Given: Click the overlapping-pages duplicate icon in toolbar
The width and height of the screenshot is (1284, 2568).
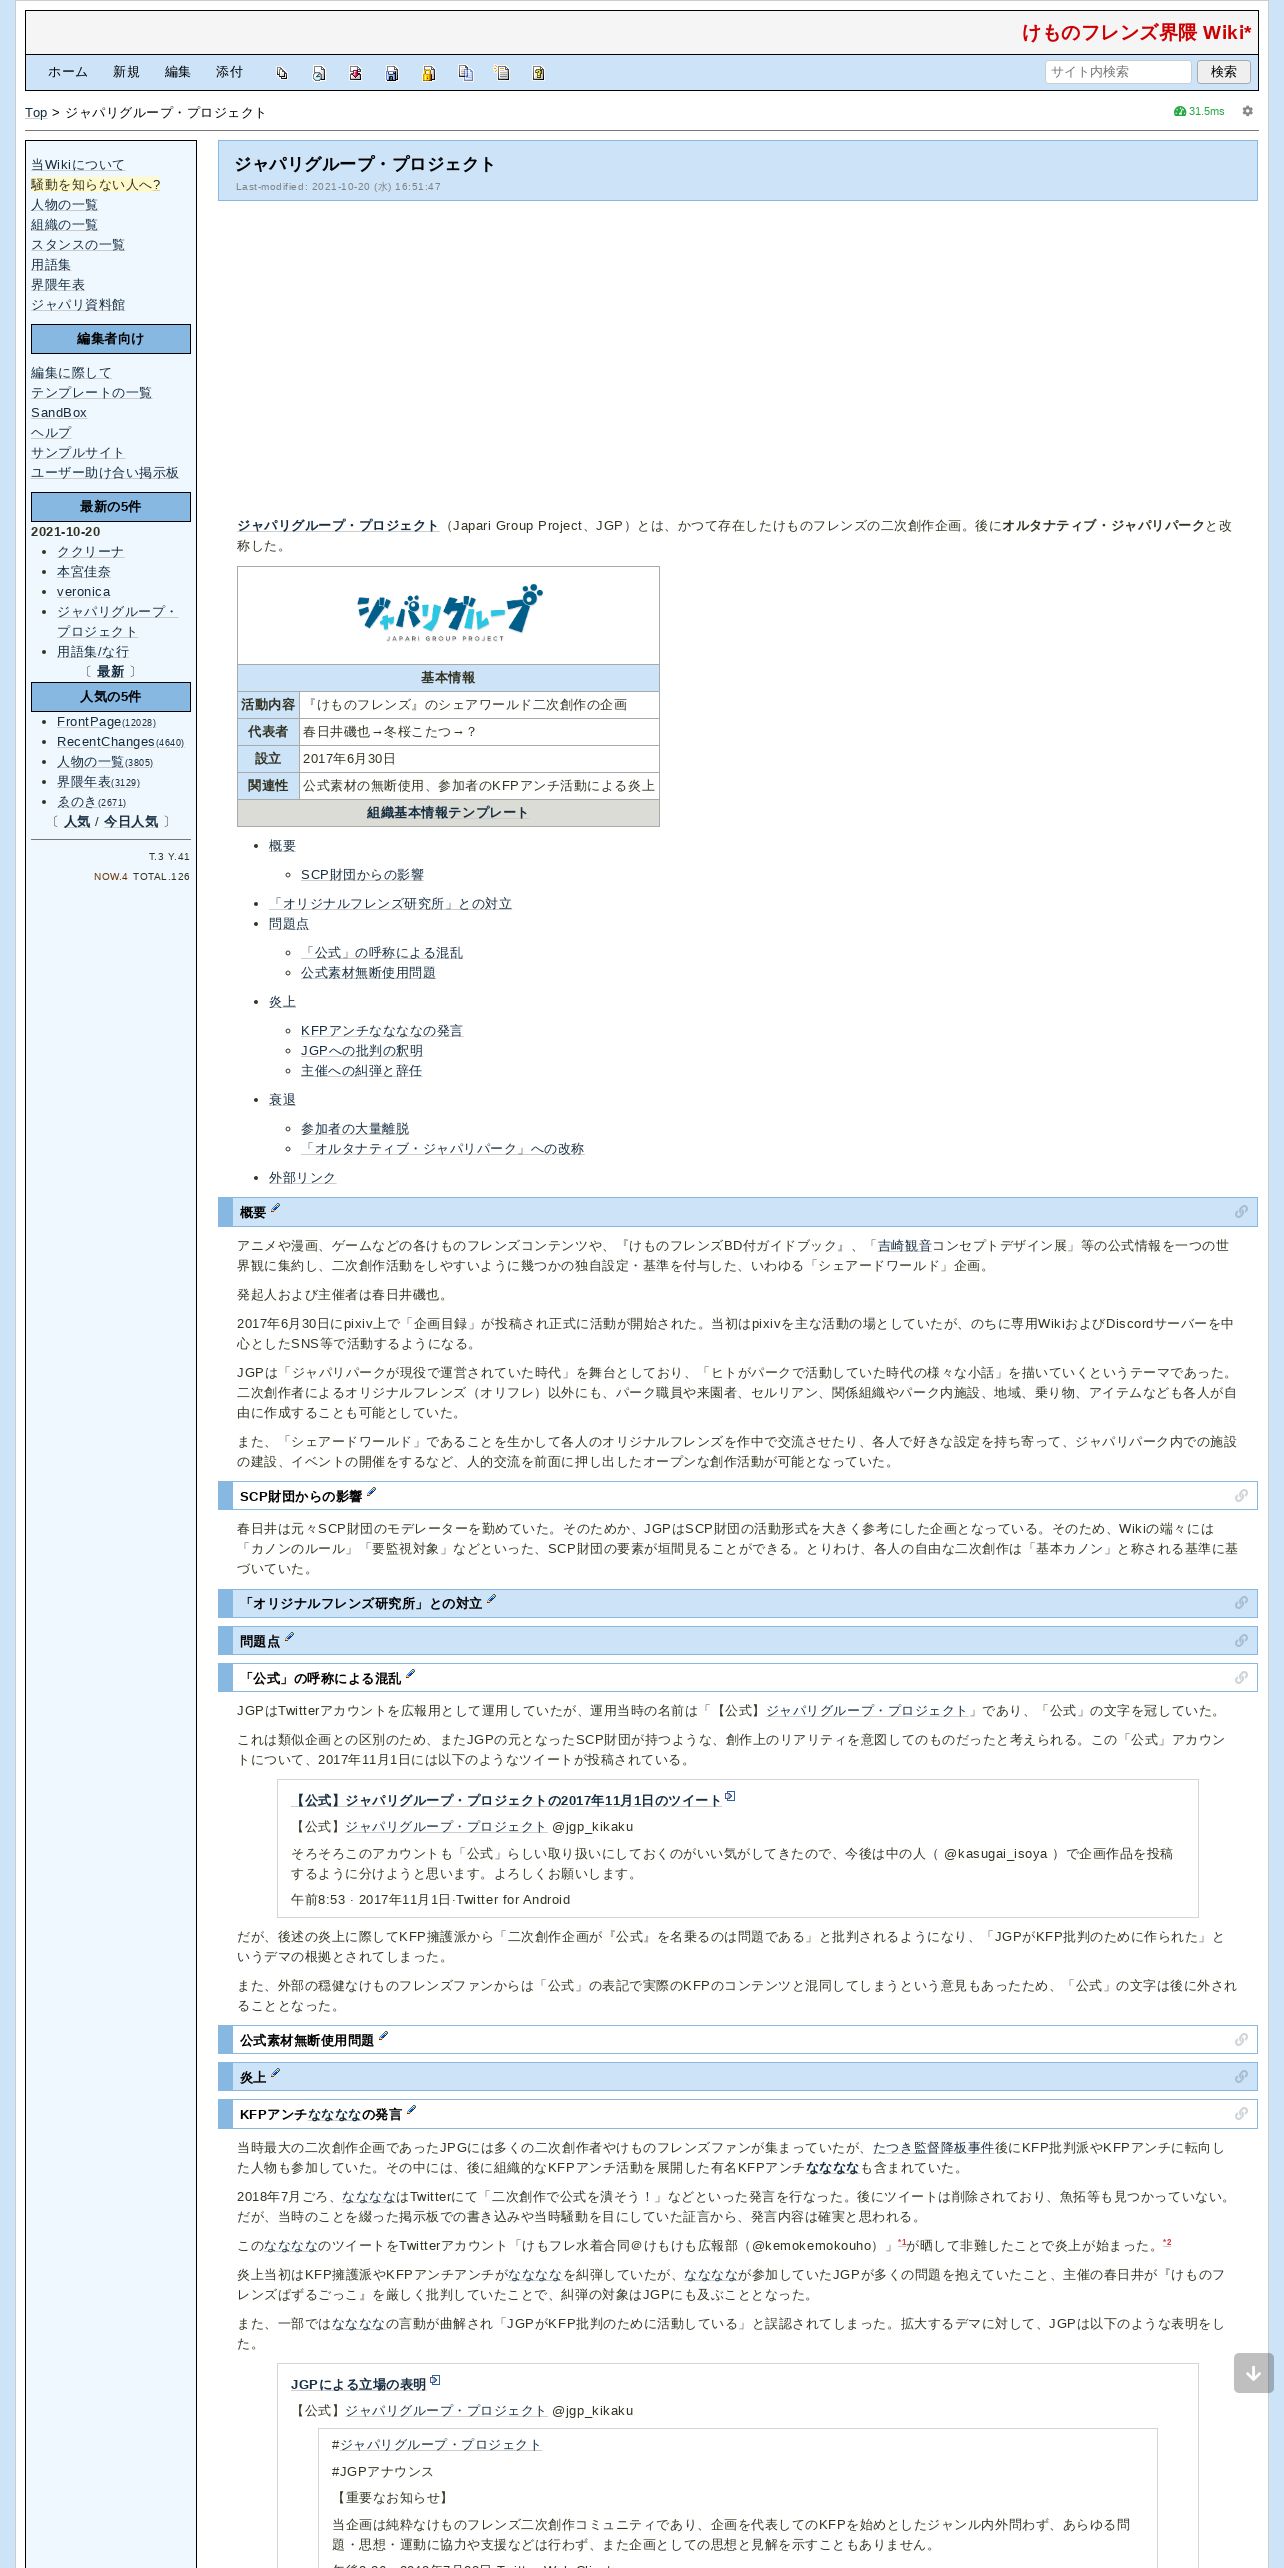Looking at the screenshot, I should 282,73.
